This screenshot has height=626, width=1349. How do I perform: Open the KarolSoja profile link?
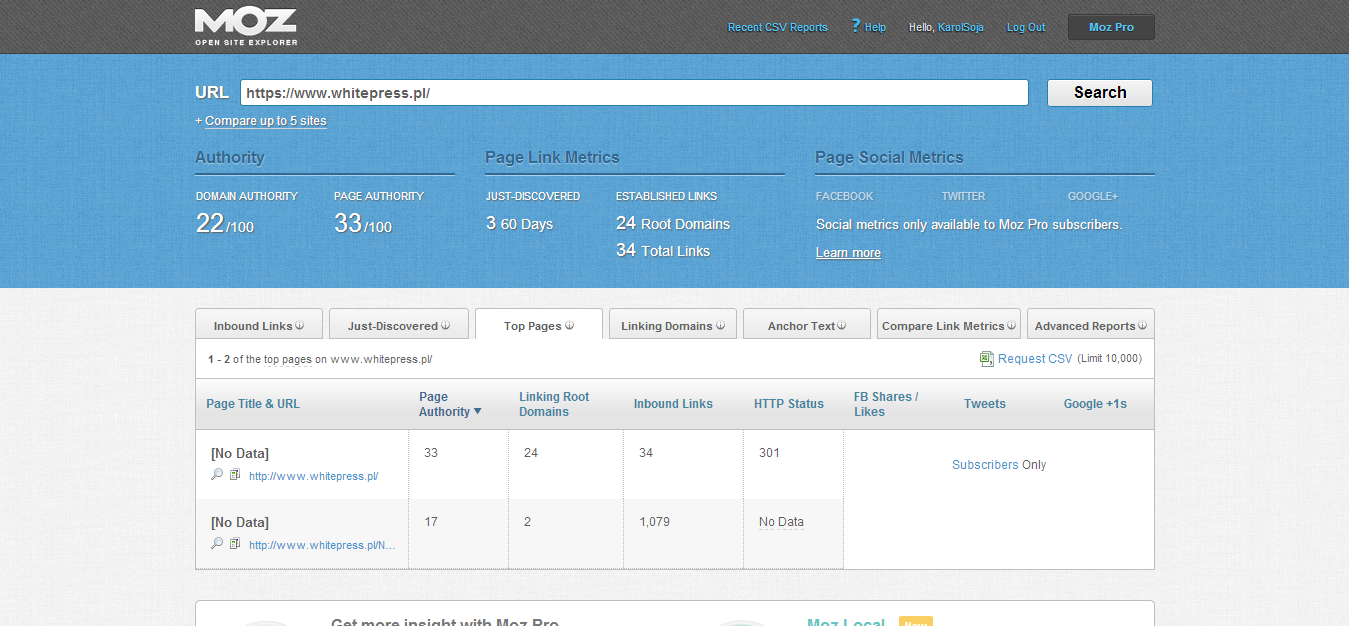coord(960,27)
